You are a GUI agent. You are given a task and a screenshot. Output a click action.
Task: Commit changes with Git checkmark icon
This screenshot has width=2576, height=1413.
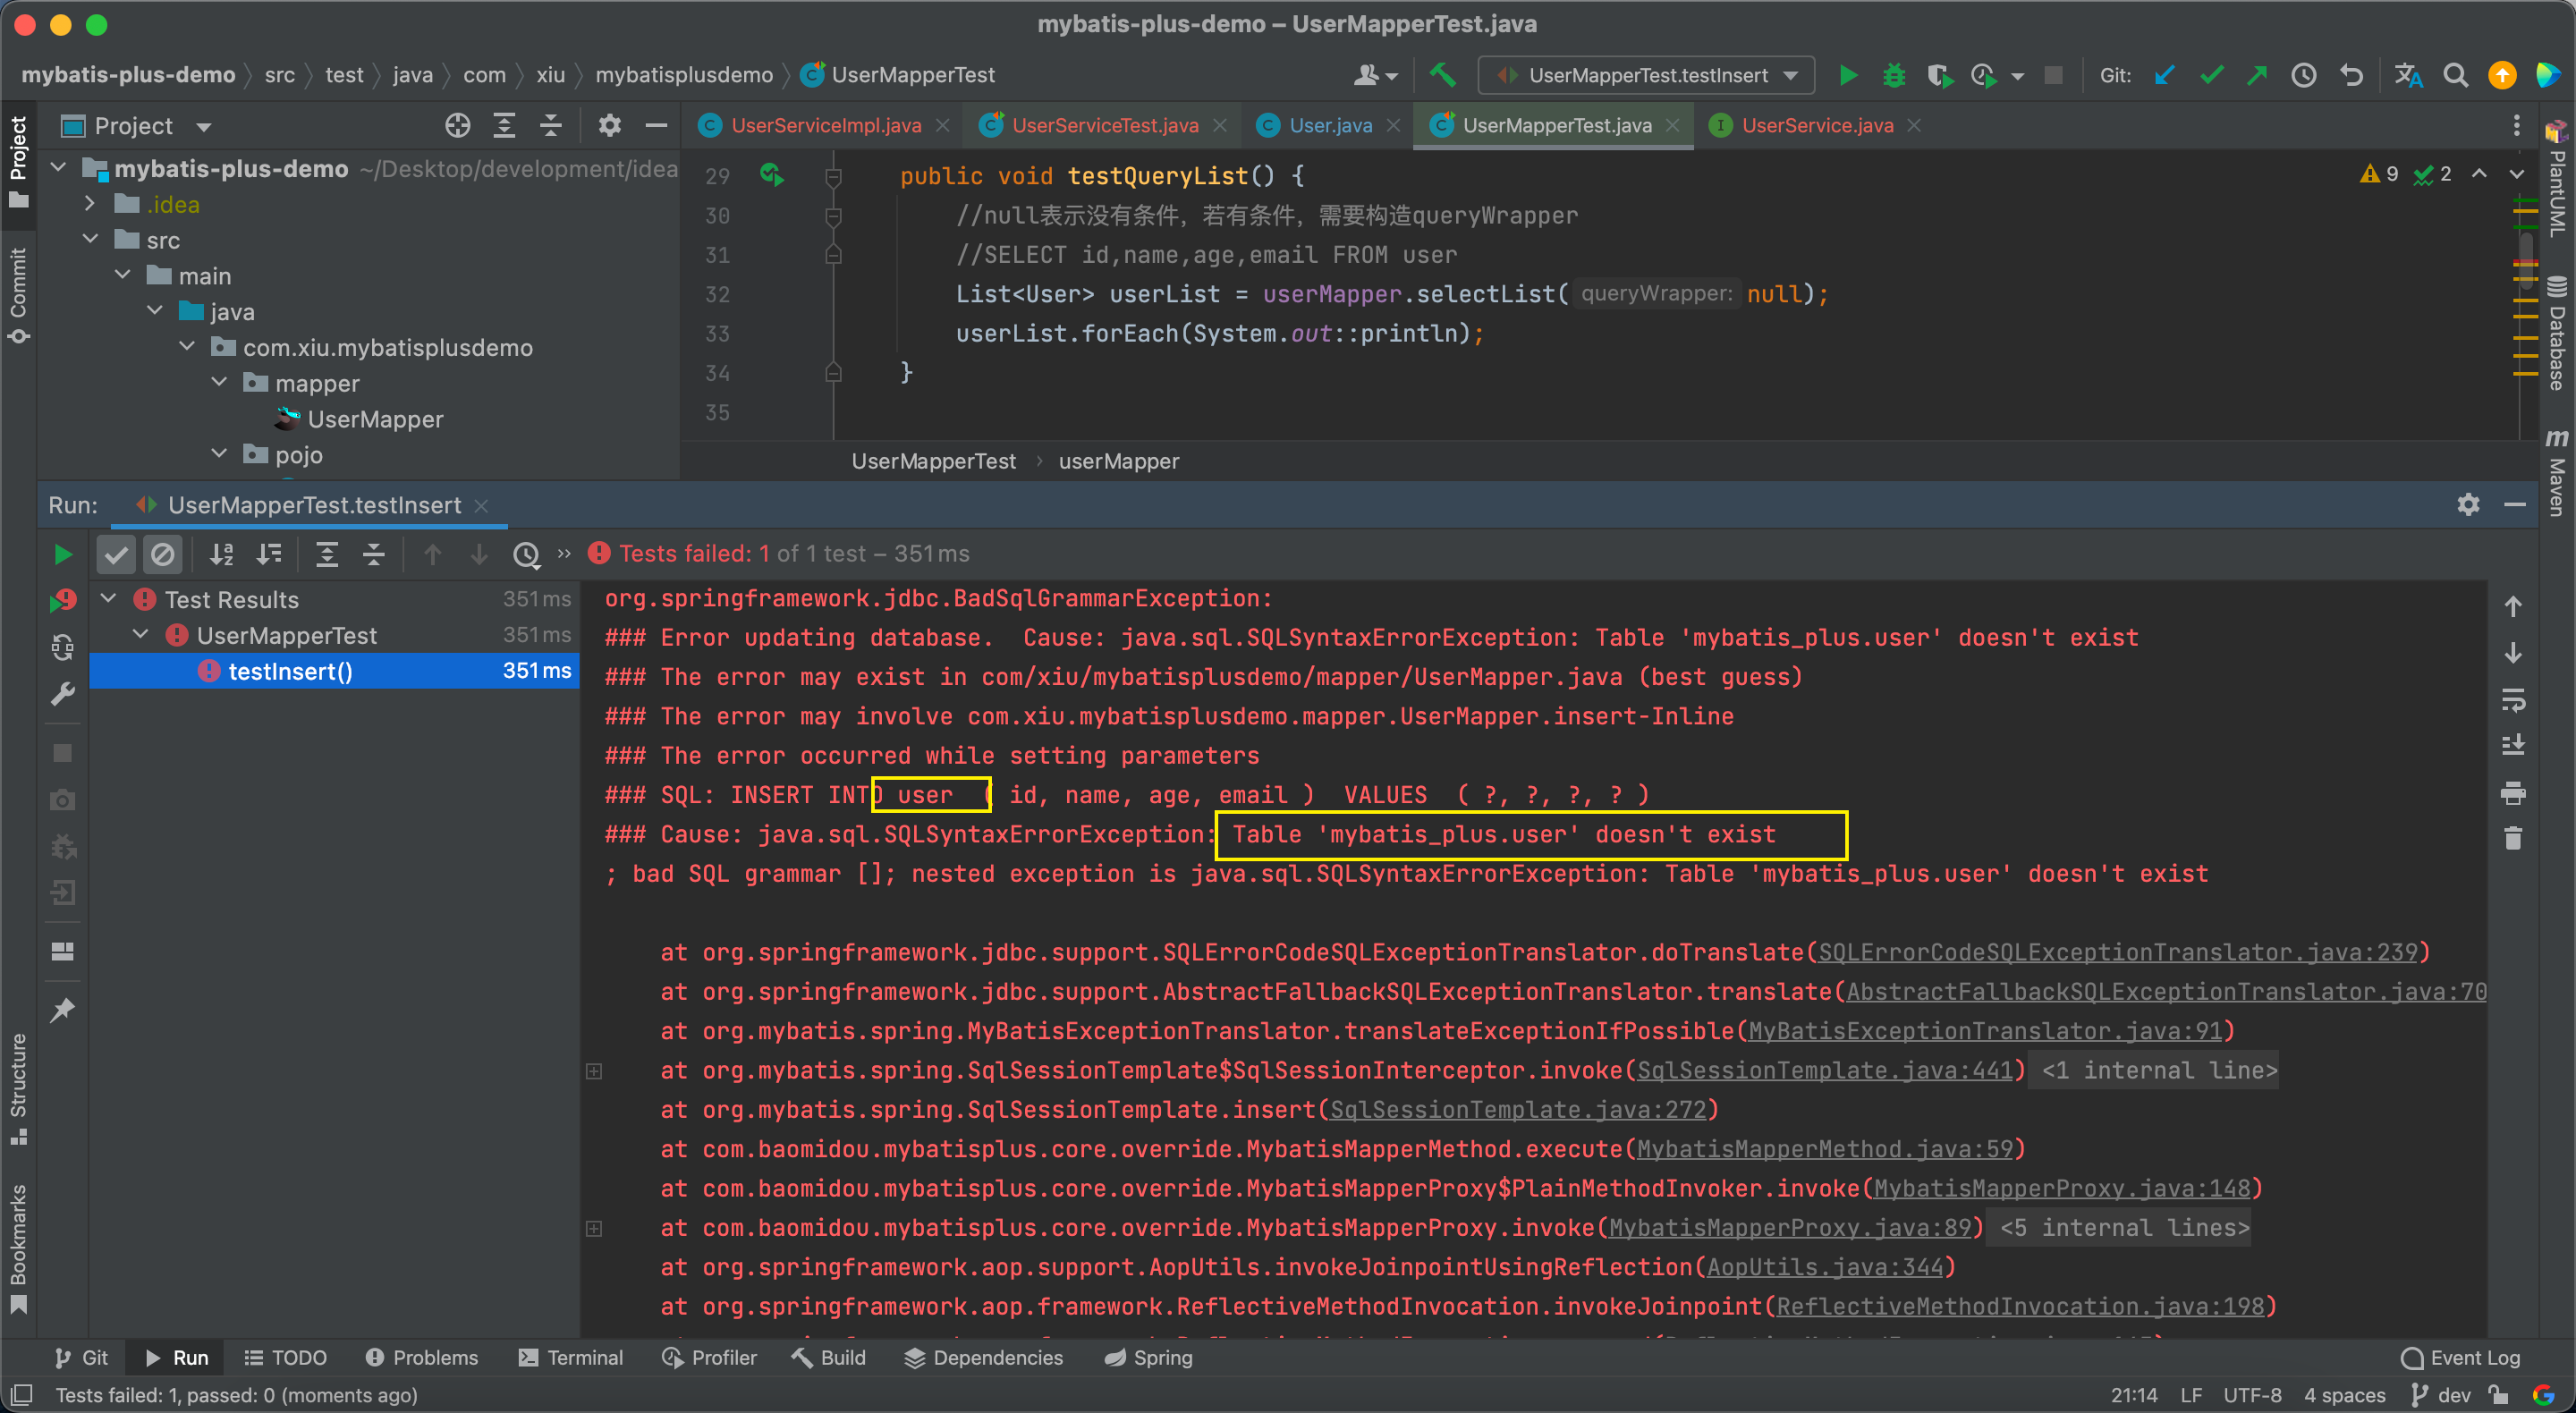pyautogui.click(x=2211, y=75)
